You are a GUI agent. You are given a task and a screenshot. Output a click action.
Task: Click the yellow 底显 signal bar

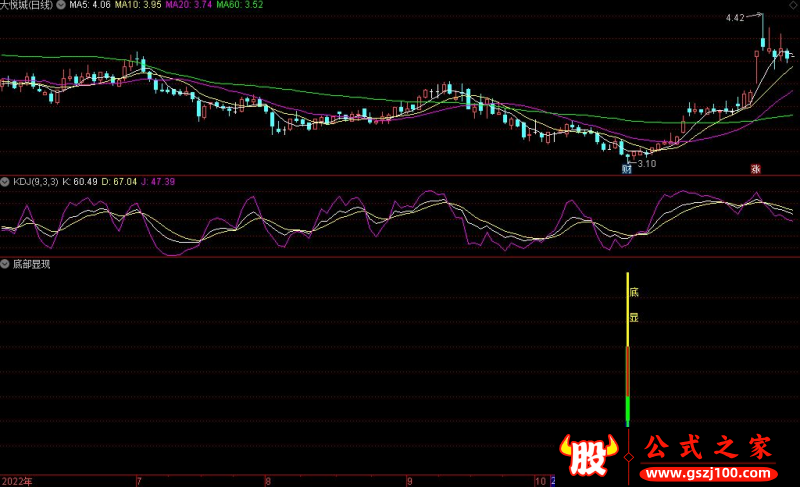(628, 308)
